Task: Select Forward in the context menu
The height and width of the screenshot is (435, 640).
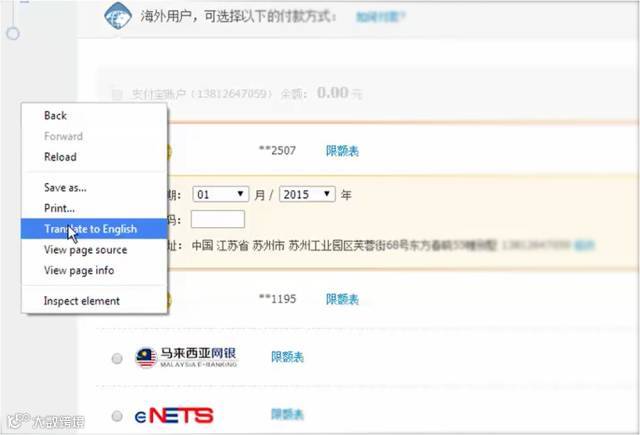Action: [x=94, y=136]
